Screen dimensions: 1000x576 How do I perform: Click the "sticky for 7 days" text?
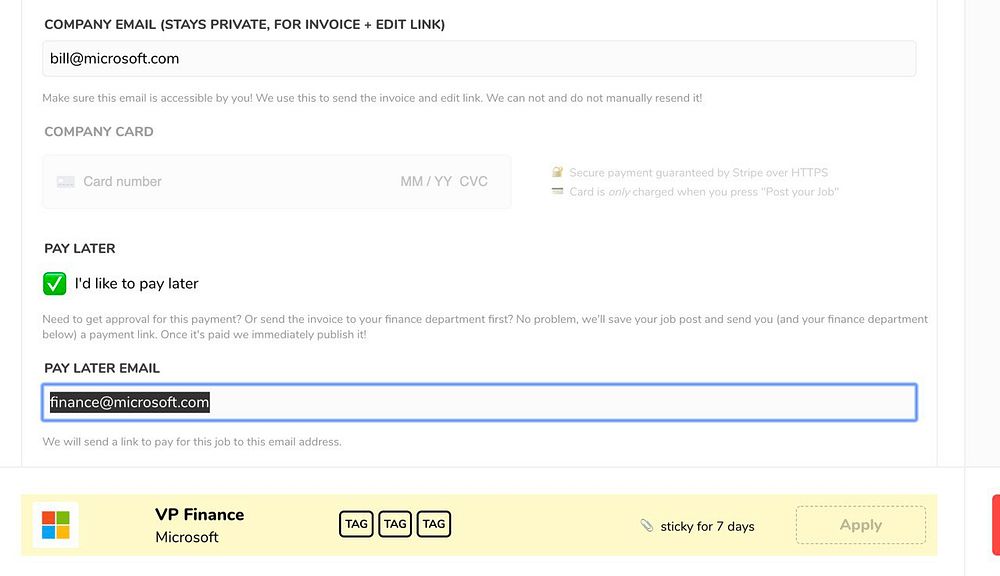click(x=707, y=526)
